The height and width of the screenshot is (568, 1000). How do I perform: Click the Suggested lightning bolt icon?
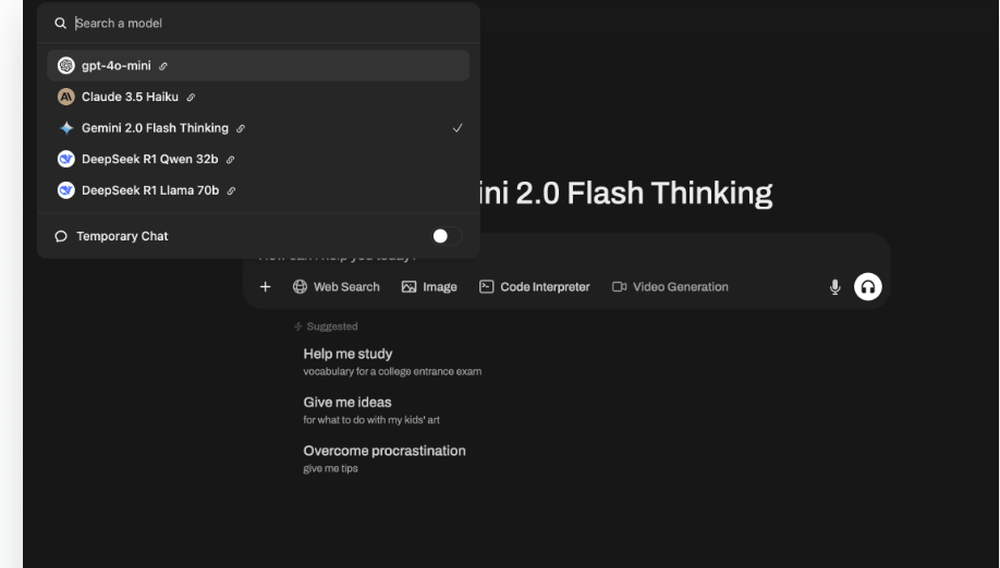click(298, 326)
